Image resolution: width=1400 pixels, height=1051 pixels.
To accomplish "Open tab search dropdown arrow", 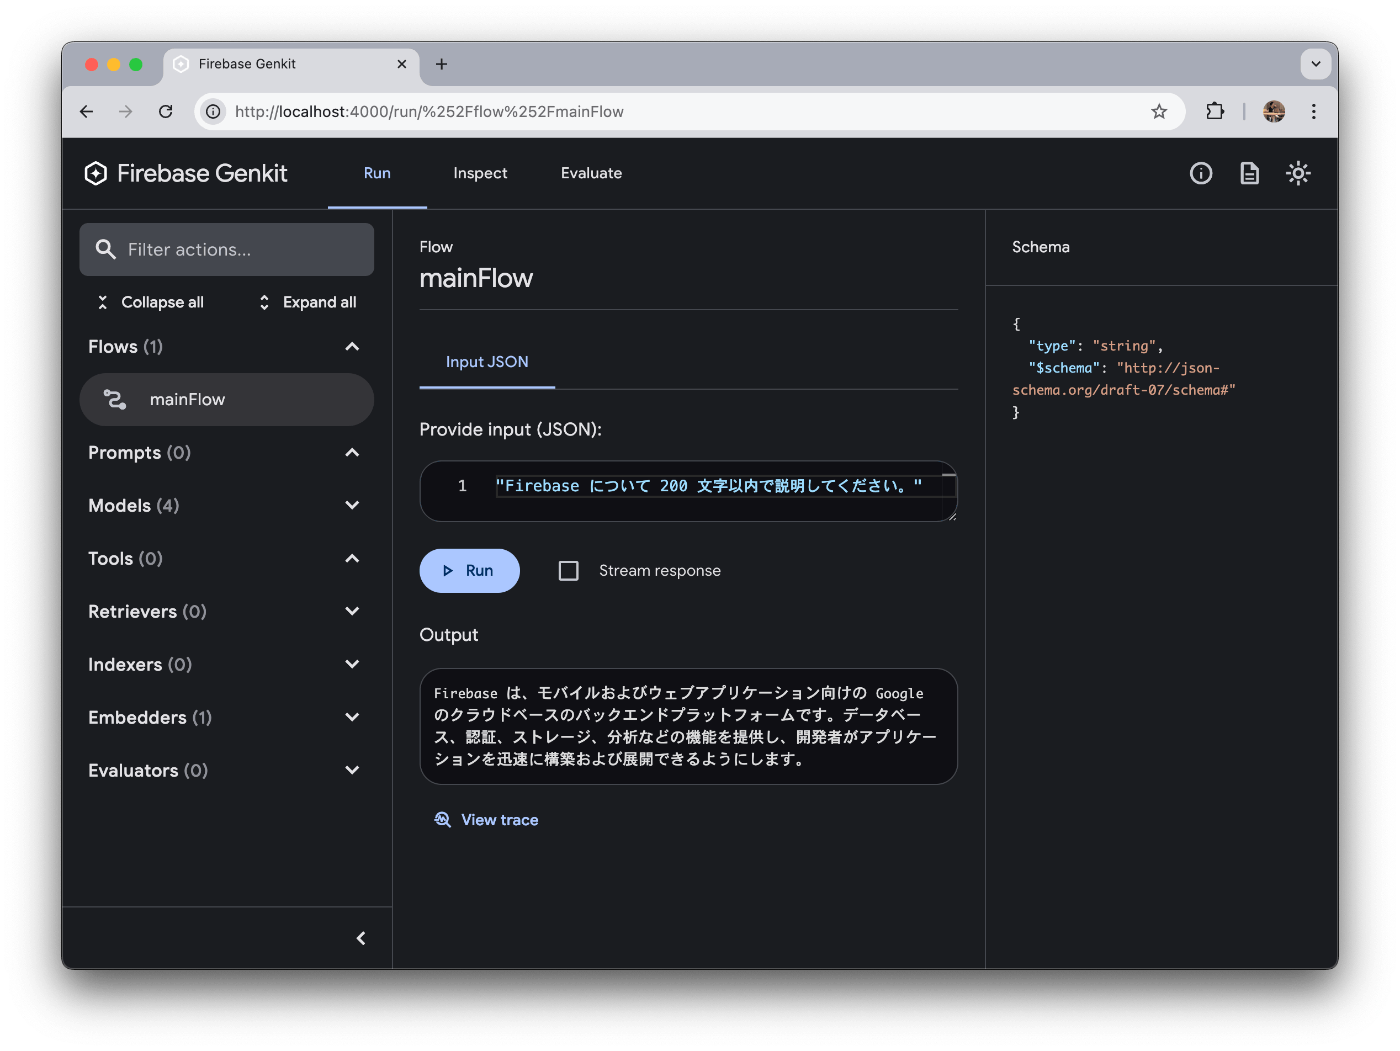I will [x=1315, y=64].
